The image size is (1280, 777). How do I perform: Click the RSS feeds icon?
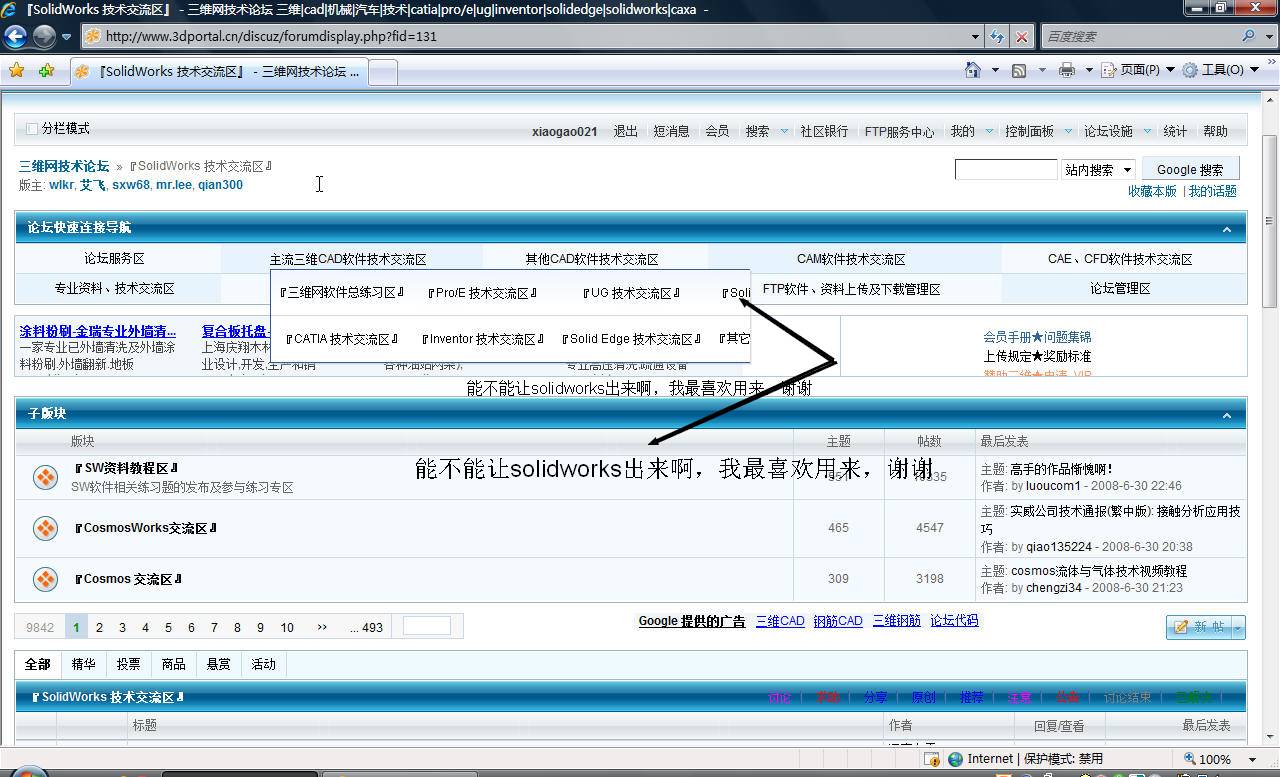[1019, 70]
